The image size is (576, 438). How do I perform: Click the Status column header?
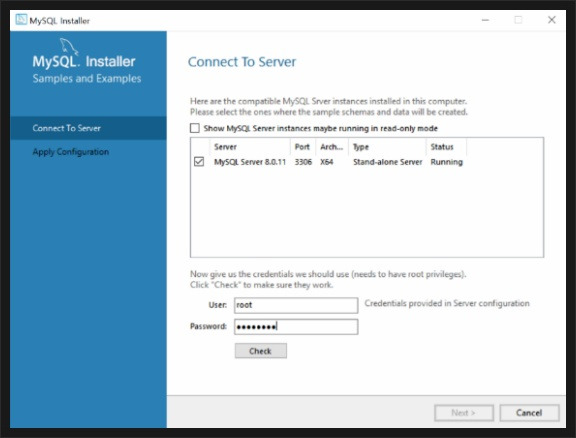tap(446, 147)
